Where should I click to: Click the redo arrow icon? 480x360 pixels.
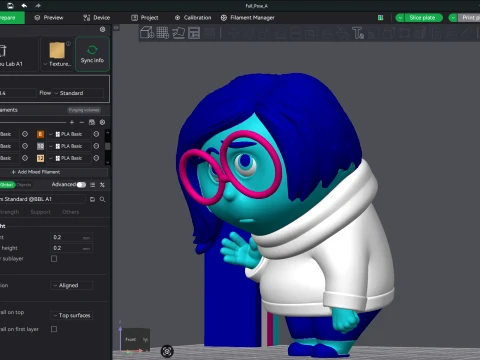(x=38, y=6)
